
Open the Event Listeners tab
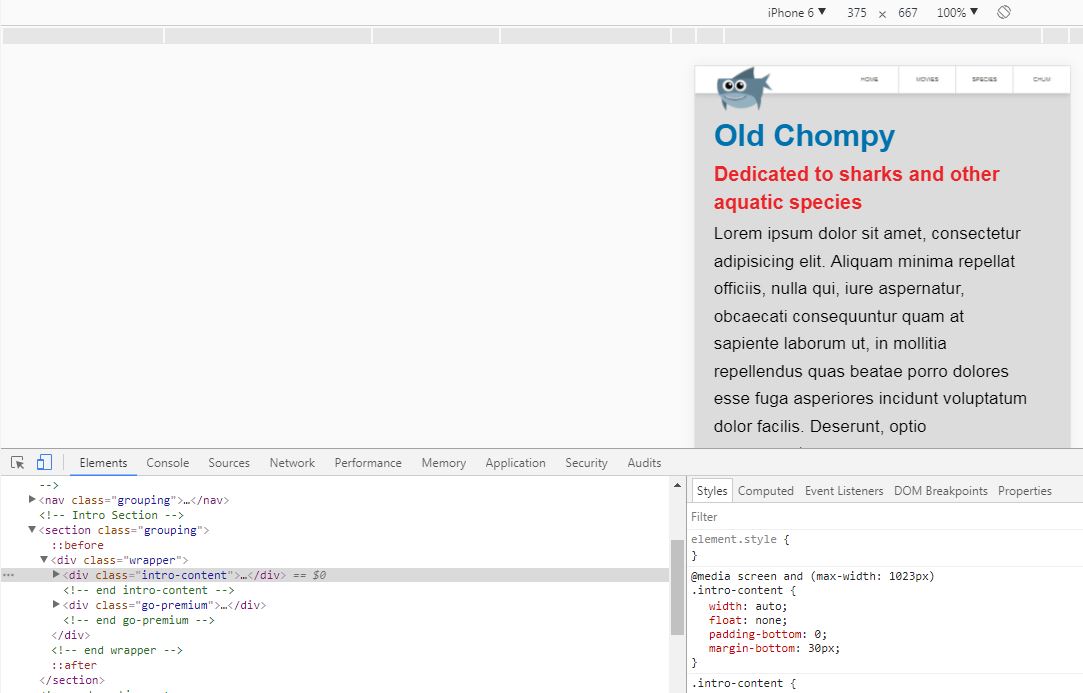[844, 491]
